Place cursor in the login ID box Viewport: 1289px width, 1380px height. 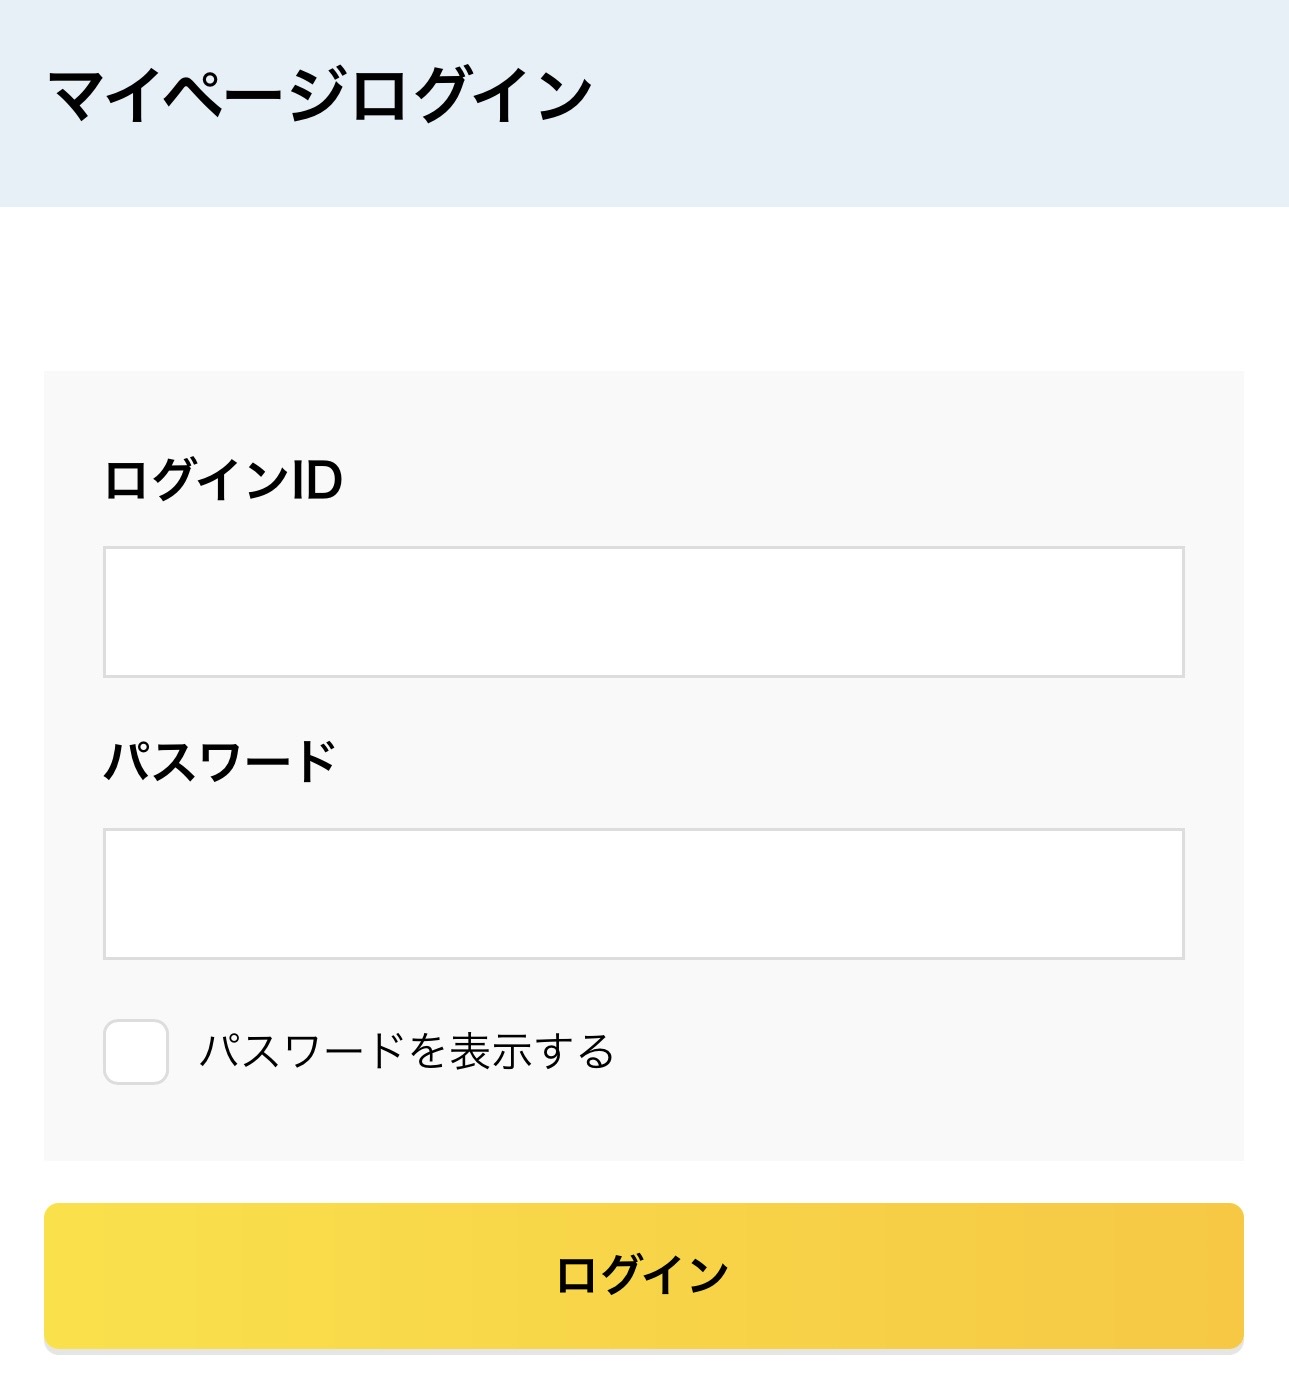point(643,612)
